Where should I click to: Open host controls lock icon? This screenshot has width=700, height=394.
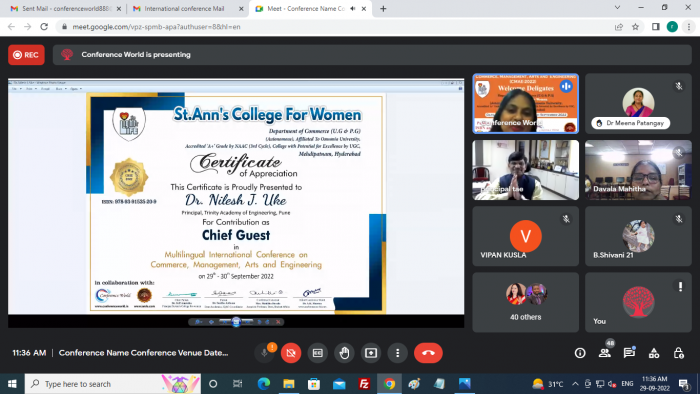point(679,353)
